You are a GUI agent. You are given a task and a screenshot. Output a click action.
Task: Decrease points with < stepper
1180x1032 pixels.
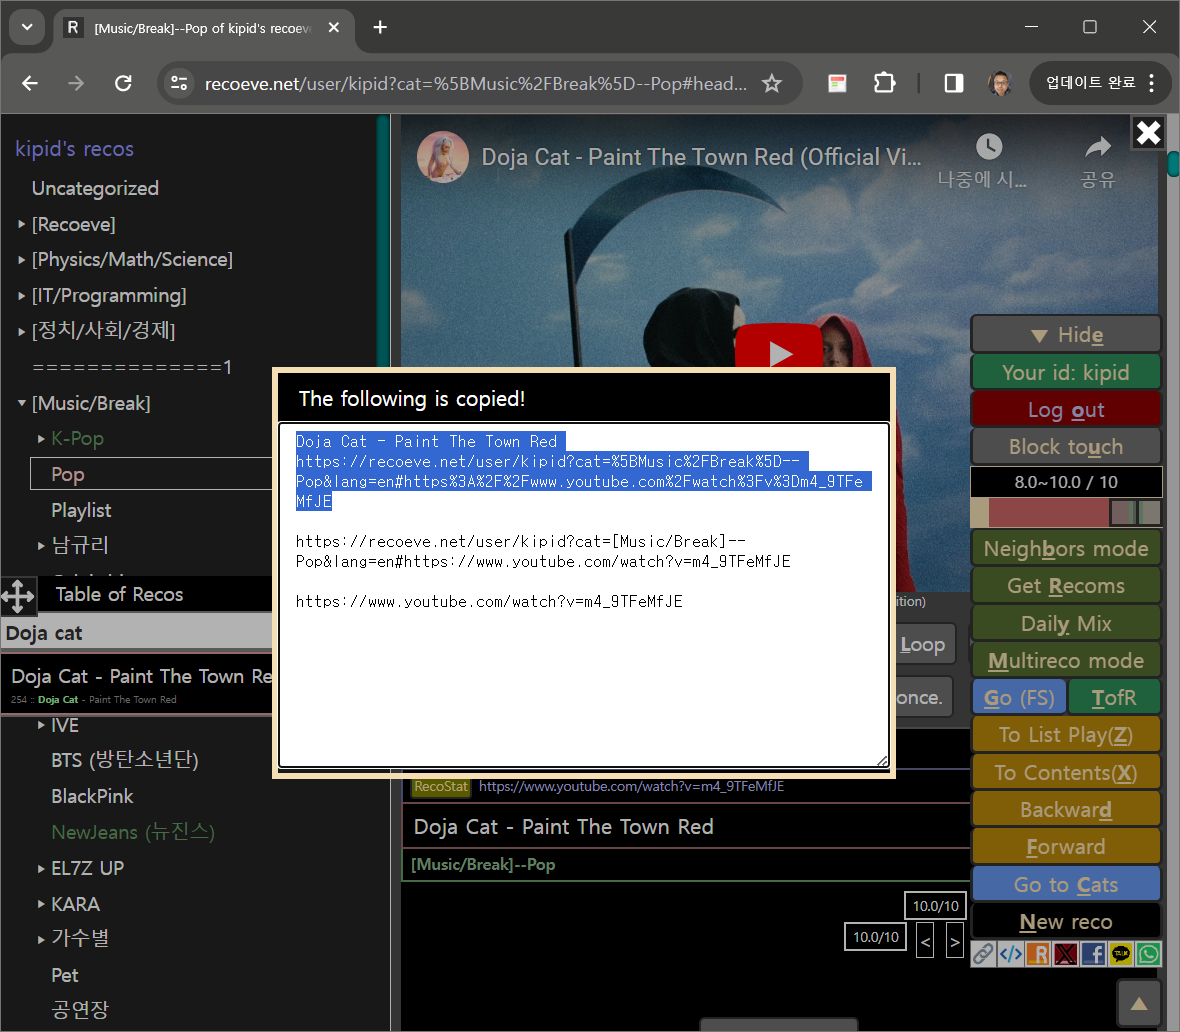[925, 942]
